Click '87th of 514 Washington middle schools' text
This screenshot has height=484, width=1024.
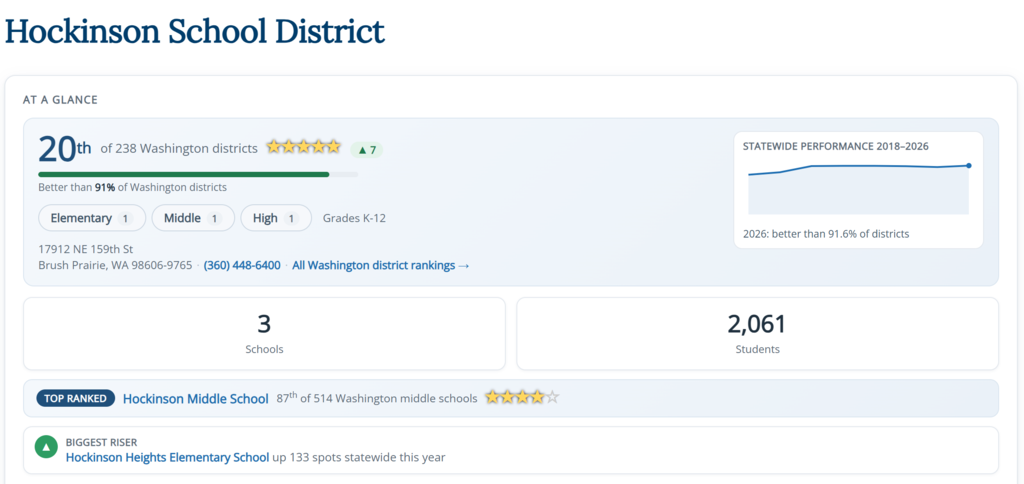point(377,398)
